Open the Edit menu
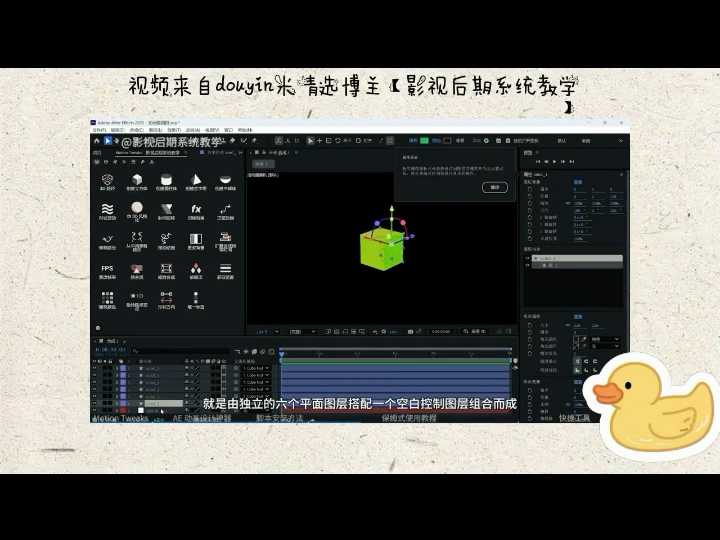Screen dimensions: 720x540 click(118, 130)
